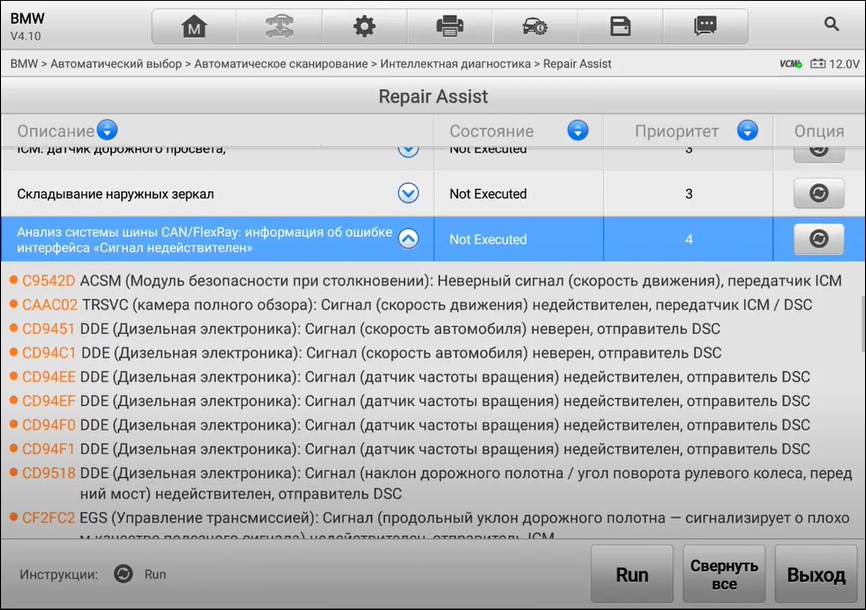
Task: Open the message feedback icon
Action: pyautogui.click(x=705, y=26)
